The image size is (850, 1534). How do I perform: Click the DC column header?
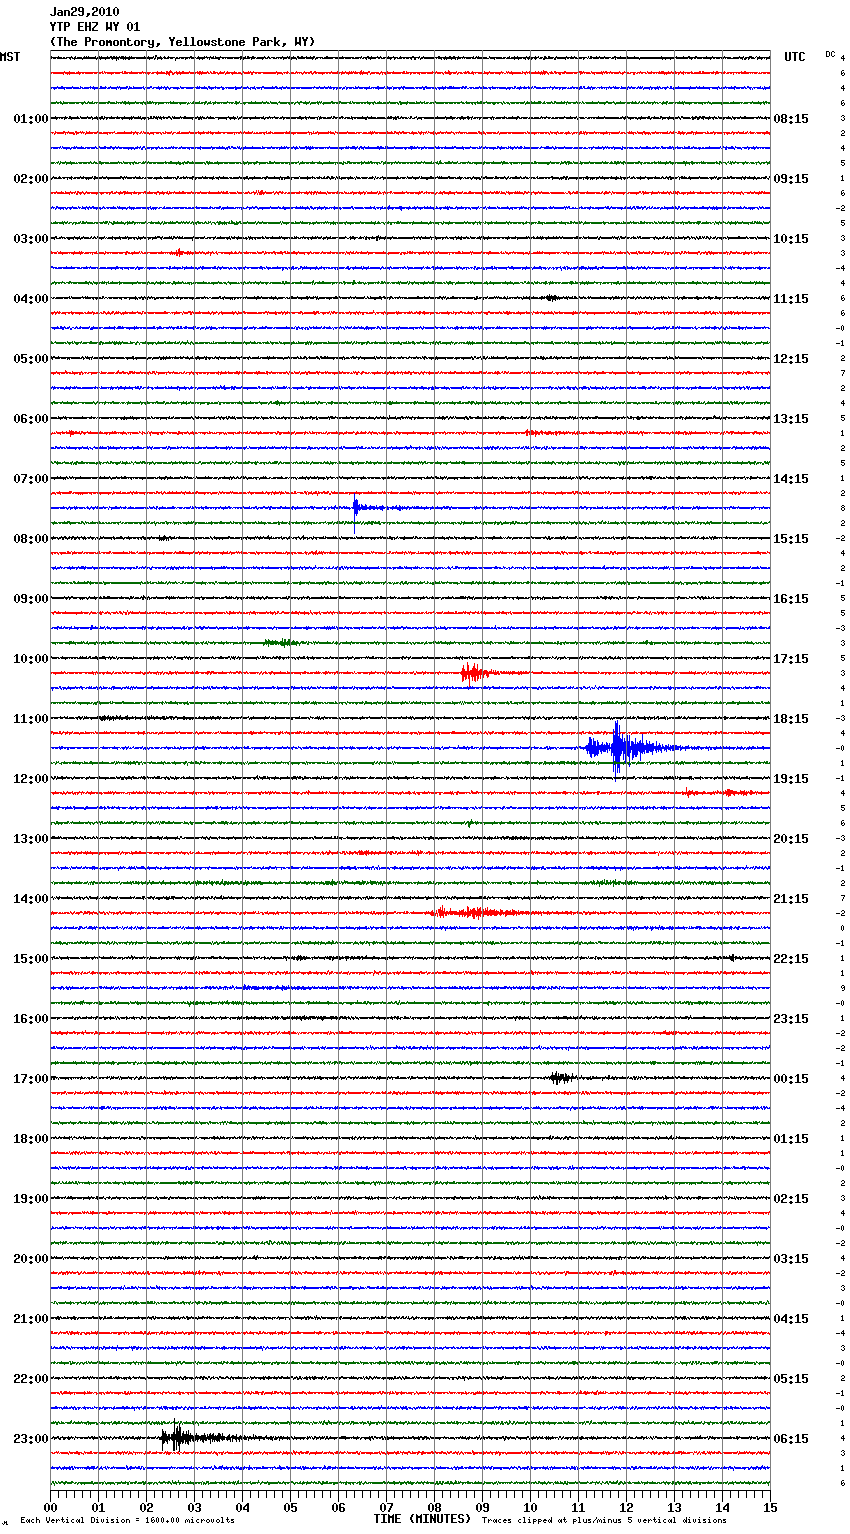pos(830,54)
